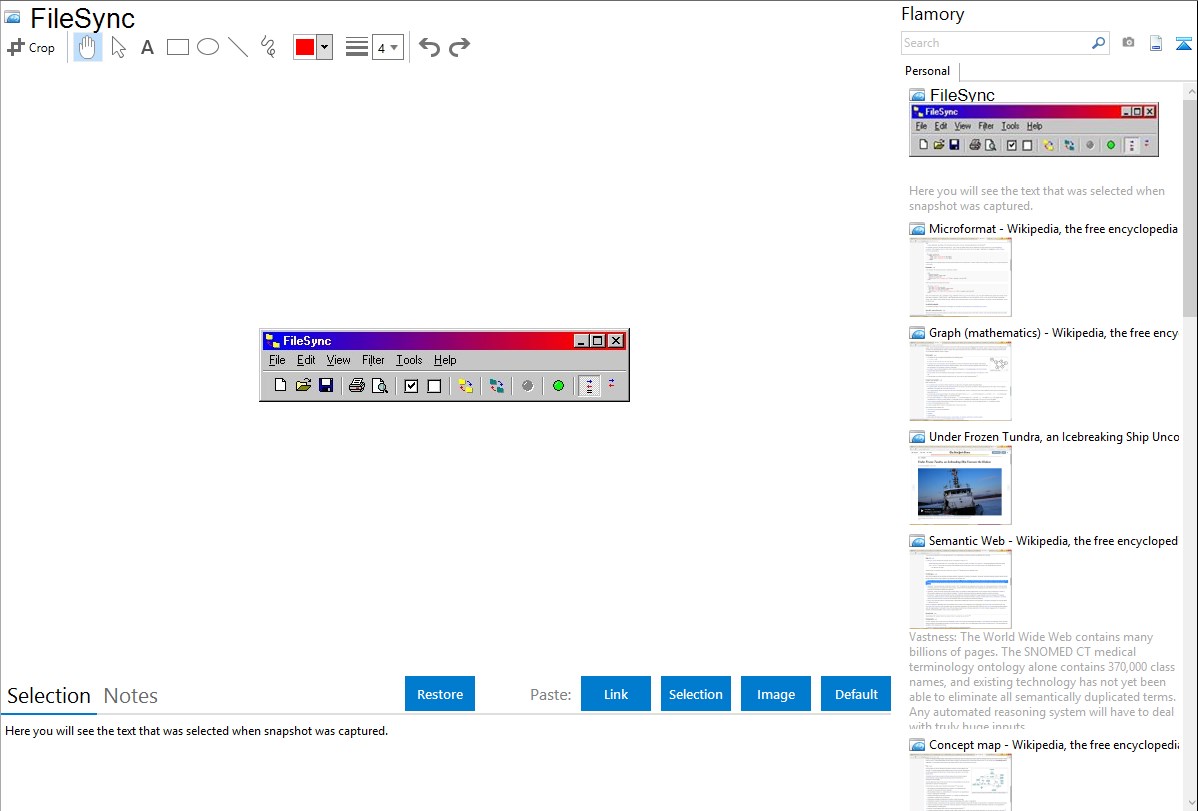Pick the ellipse shape tool

pyautogui.click(x=208, y=47)
